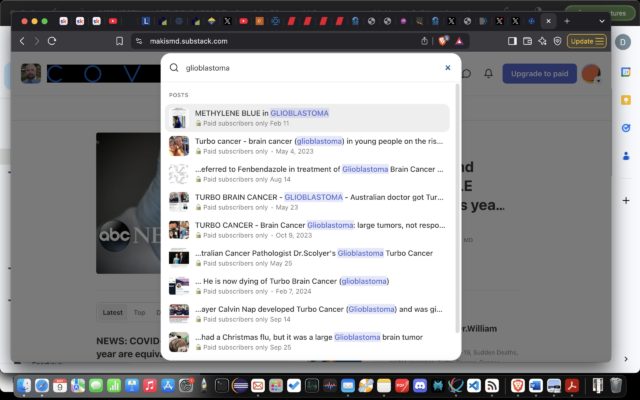The image size is (640, 400).
Task: Open a new tab with the plus button
Action: (x=567, y=21)
